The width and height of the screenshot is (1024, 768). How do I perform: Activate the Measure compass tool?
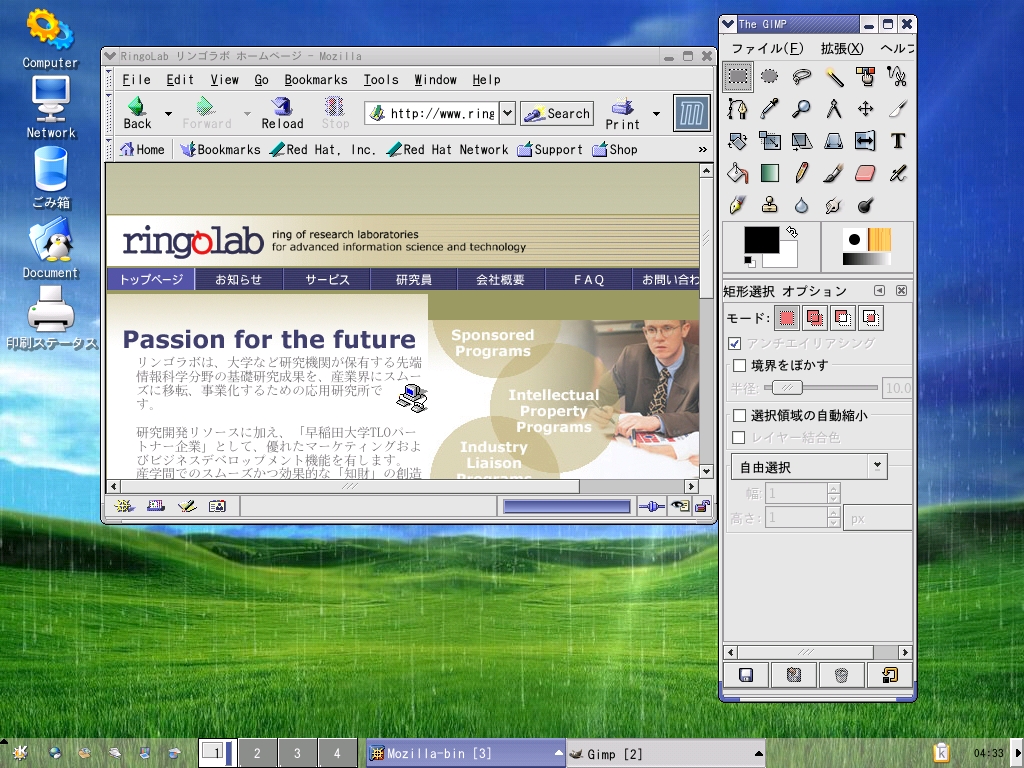834,108
